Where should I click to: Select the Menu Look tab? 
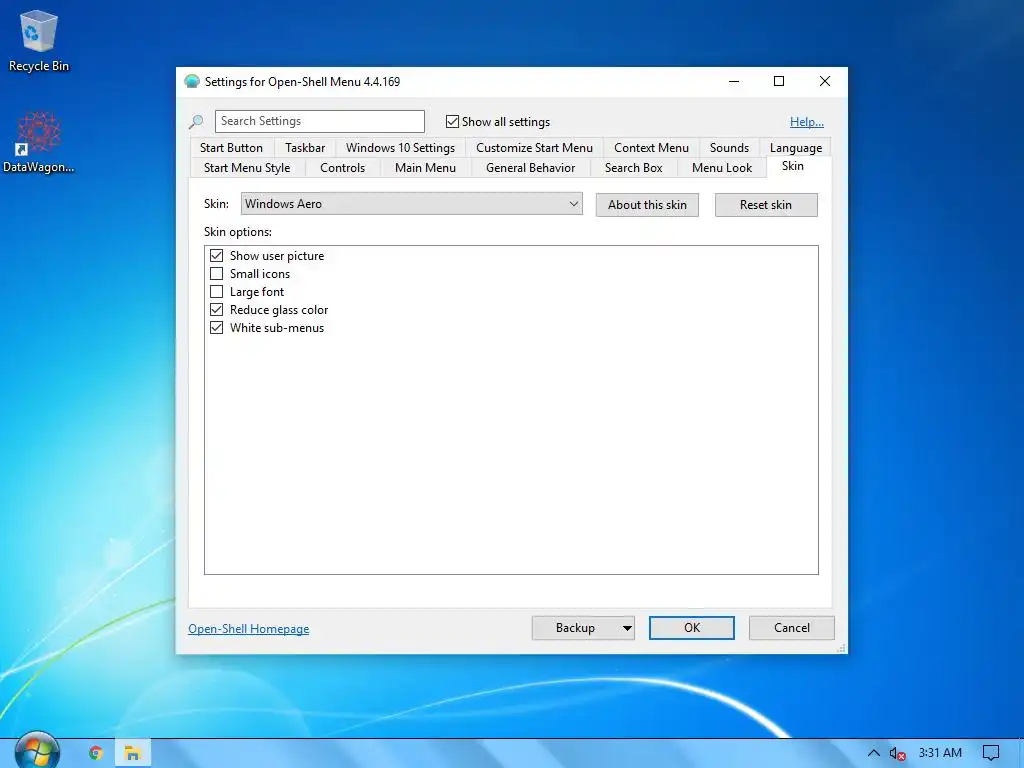click(722, 168)
